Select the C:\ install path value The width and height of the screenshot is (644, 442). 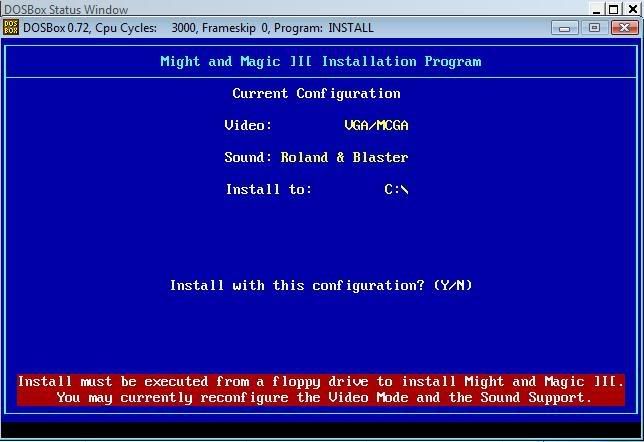[396, 189]
